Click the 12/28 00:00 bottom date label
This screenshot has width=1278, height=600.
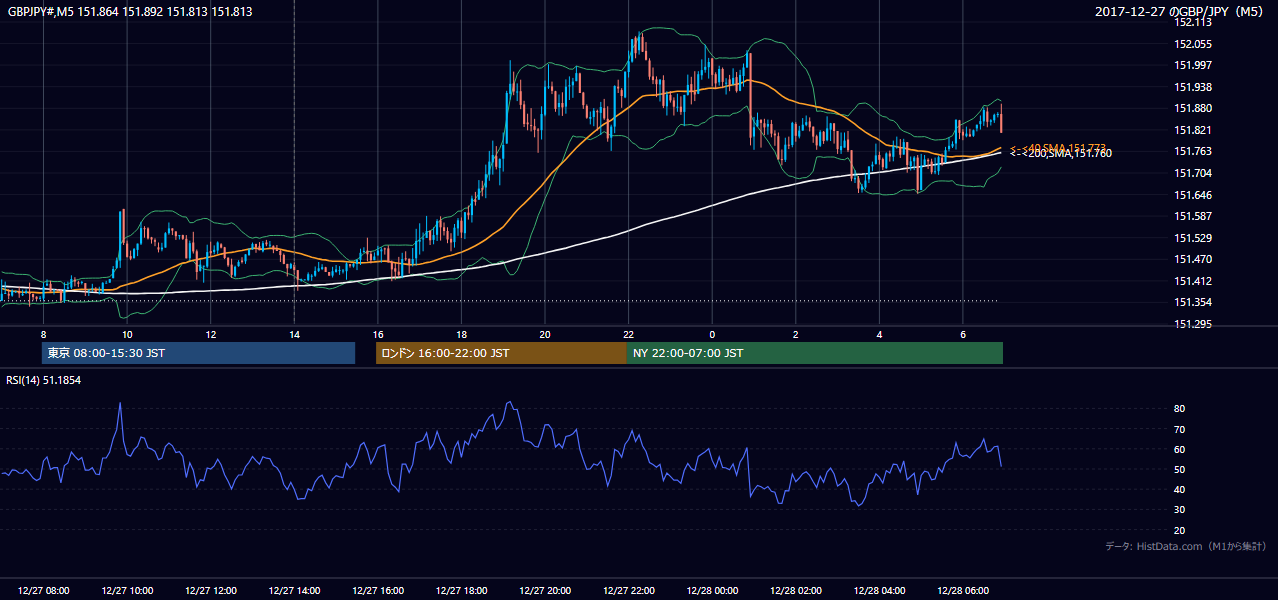pos(712,591)
